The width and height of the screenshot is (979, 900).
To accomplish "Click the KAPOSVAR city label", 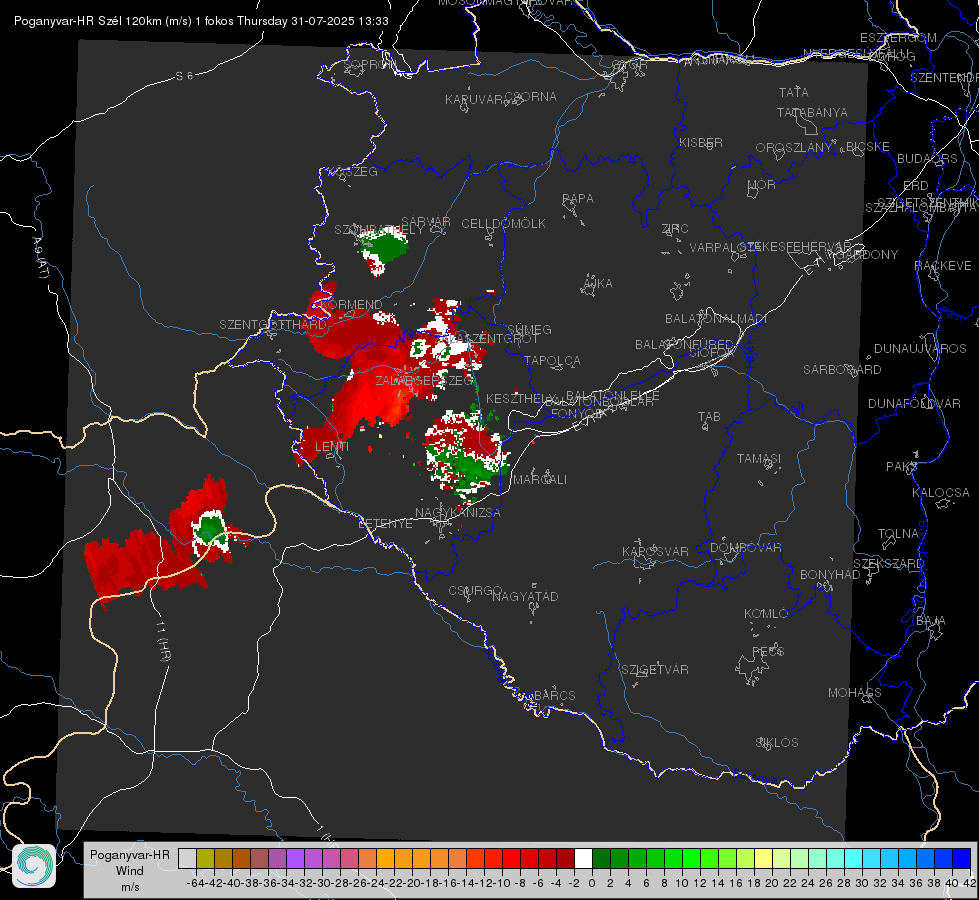I will tap(655, 551).
